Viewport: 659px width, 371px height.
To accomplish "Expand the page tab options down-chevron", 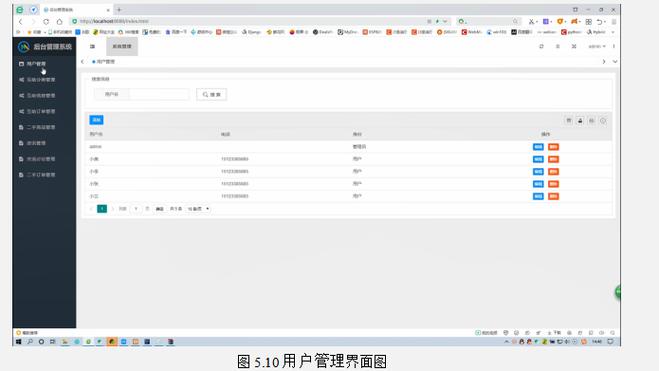I will (615, 62).
